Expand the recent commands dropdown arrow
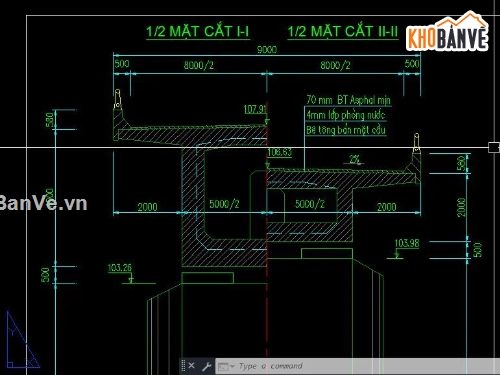This screenshot has height=375, width=500. pos(232,366)
